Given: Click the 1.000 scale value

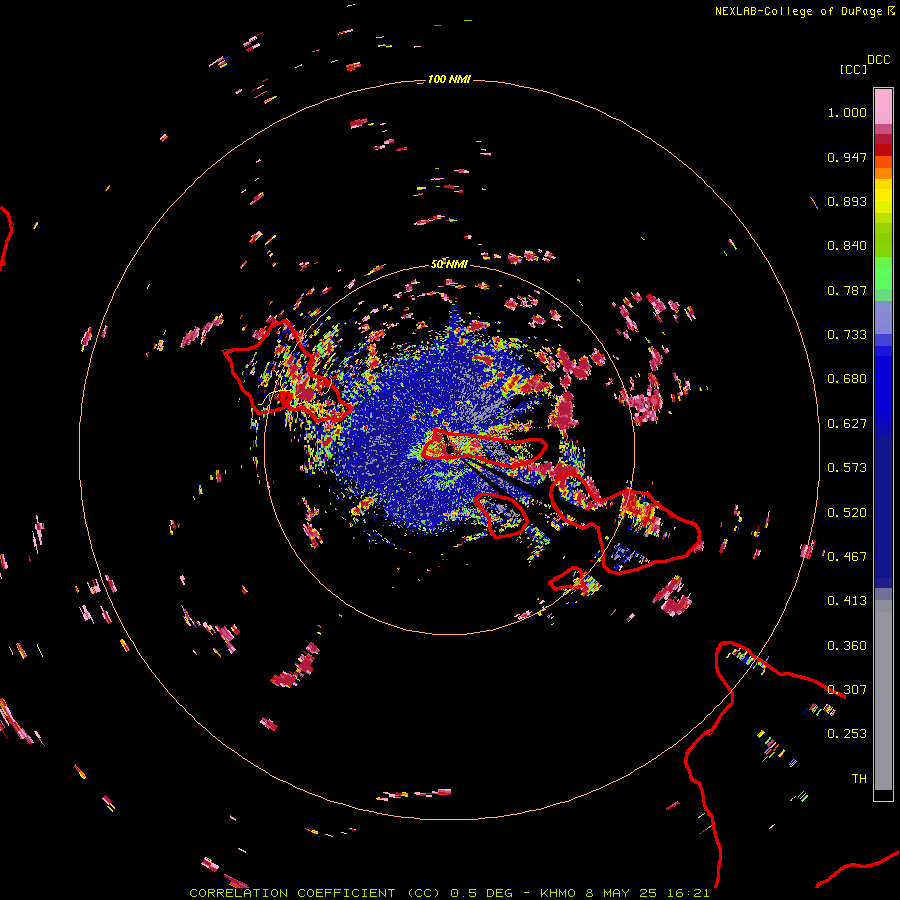Looking at the screenshot, I should point(847,112).
